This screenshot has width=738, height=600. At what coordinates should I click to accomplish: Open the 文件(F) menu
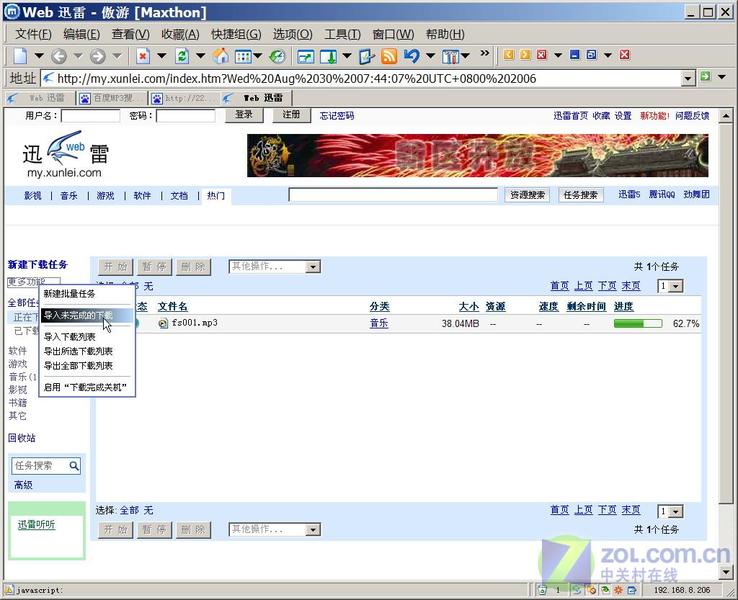pos(33,34)
